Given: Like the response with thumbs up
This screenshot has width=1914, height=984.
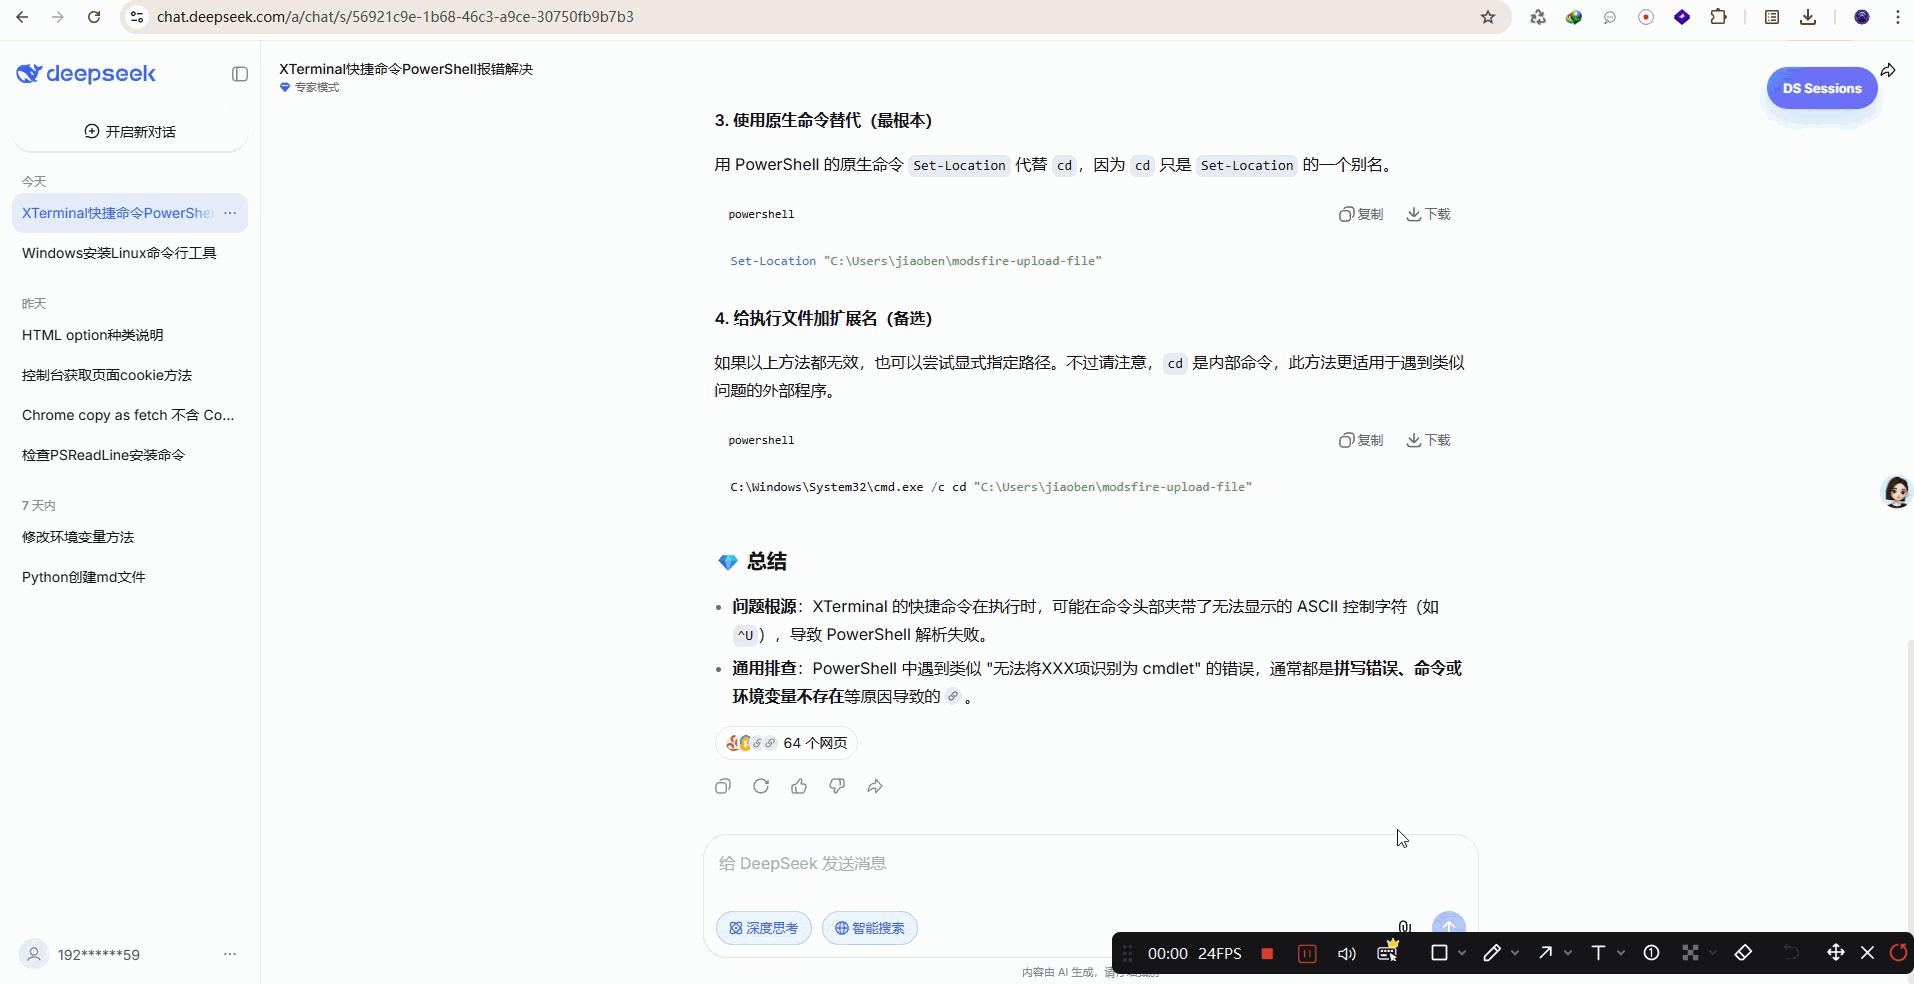Looking at the screenshot, I should 799,786.
